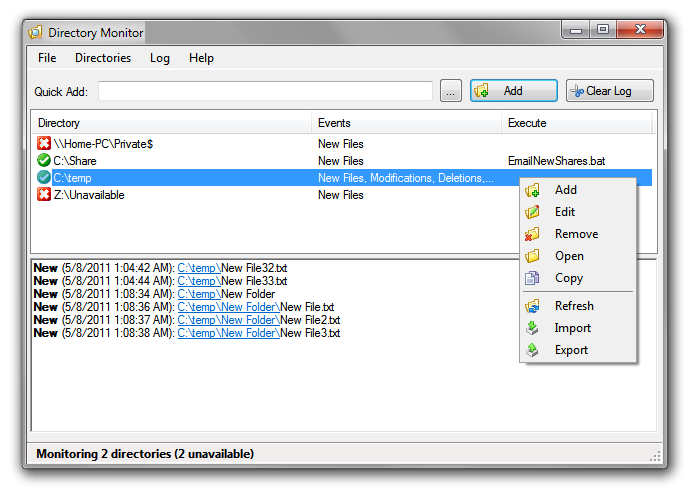Choose Remove from the context menu
Image resolution: width=689 pixels, height=490 pixels.
pos(578,234)
